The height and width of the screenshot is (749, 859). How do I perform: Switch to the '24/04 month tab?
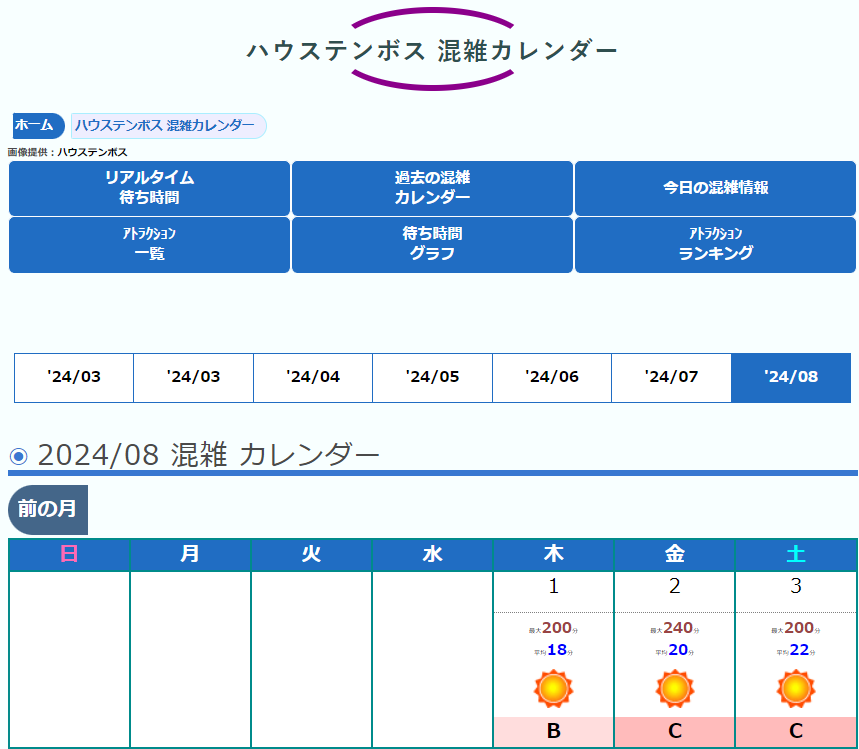pos(313,378)
